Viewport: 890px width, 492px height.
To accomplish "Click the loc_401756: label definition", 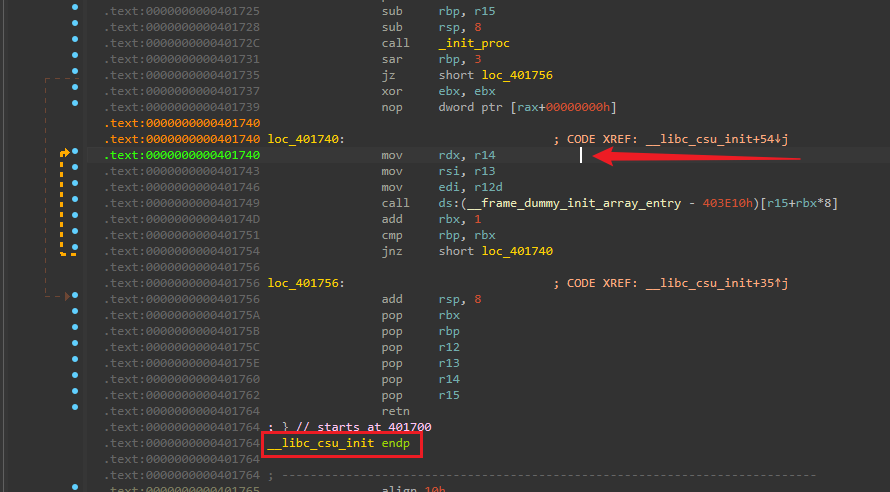I will tap(306, 283).
